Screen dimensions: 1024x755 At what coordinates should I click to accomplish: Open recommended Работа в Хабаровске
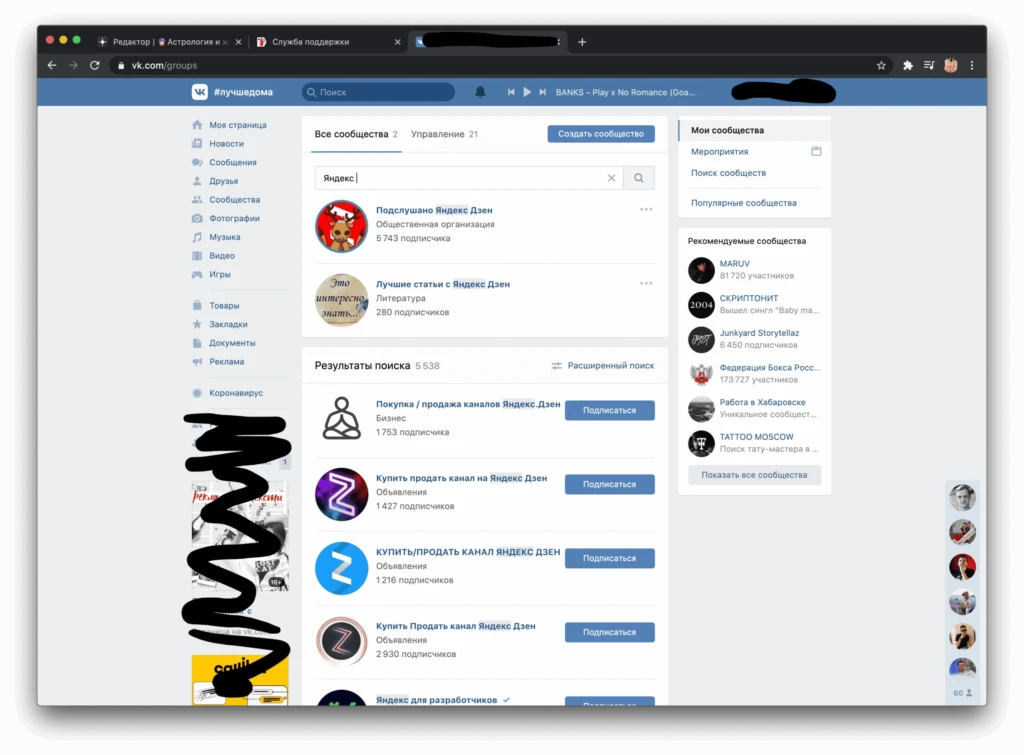point(762,402)
